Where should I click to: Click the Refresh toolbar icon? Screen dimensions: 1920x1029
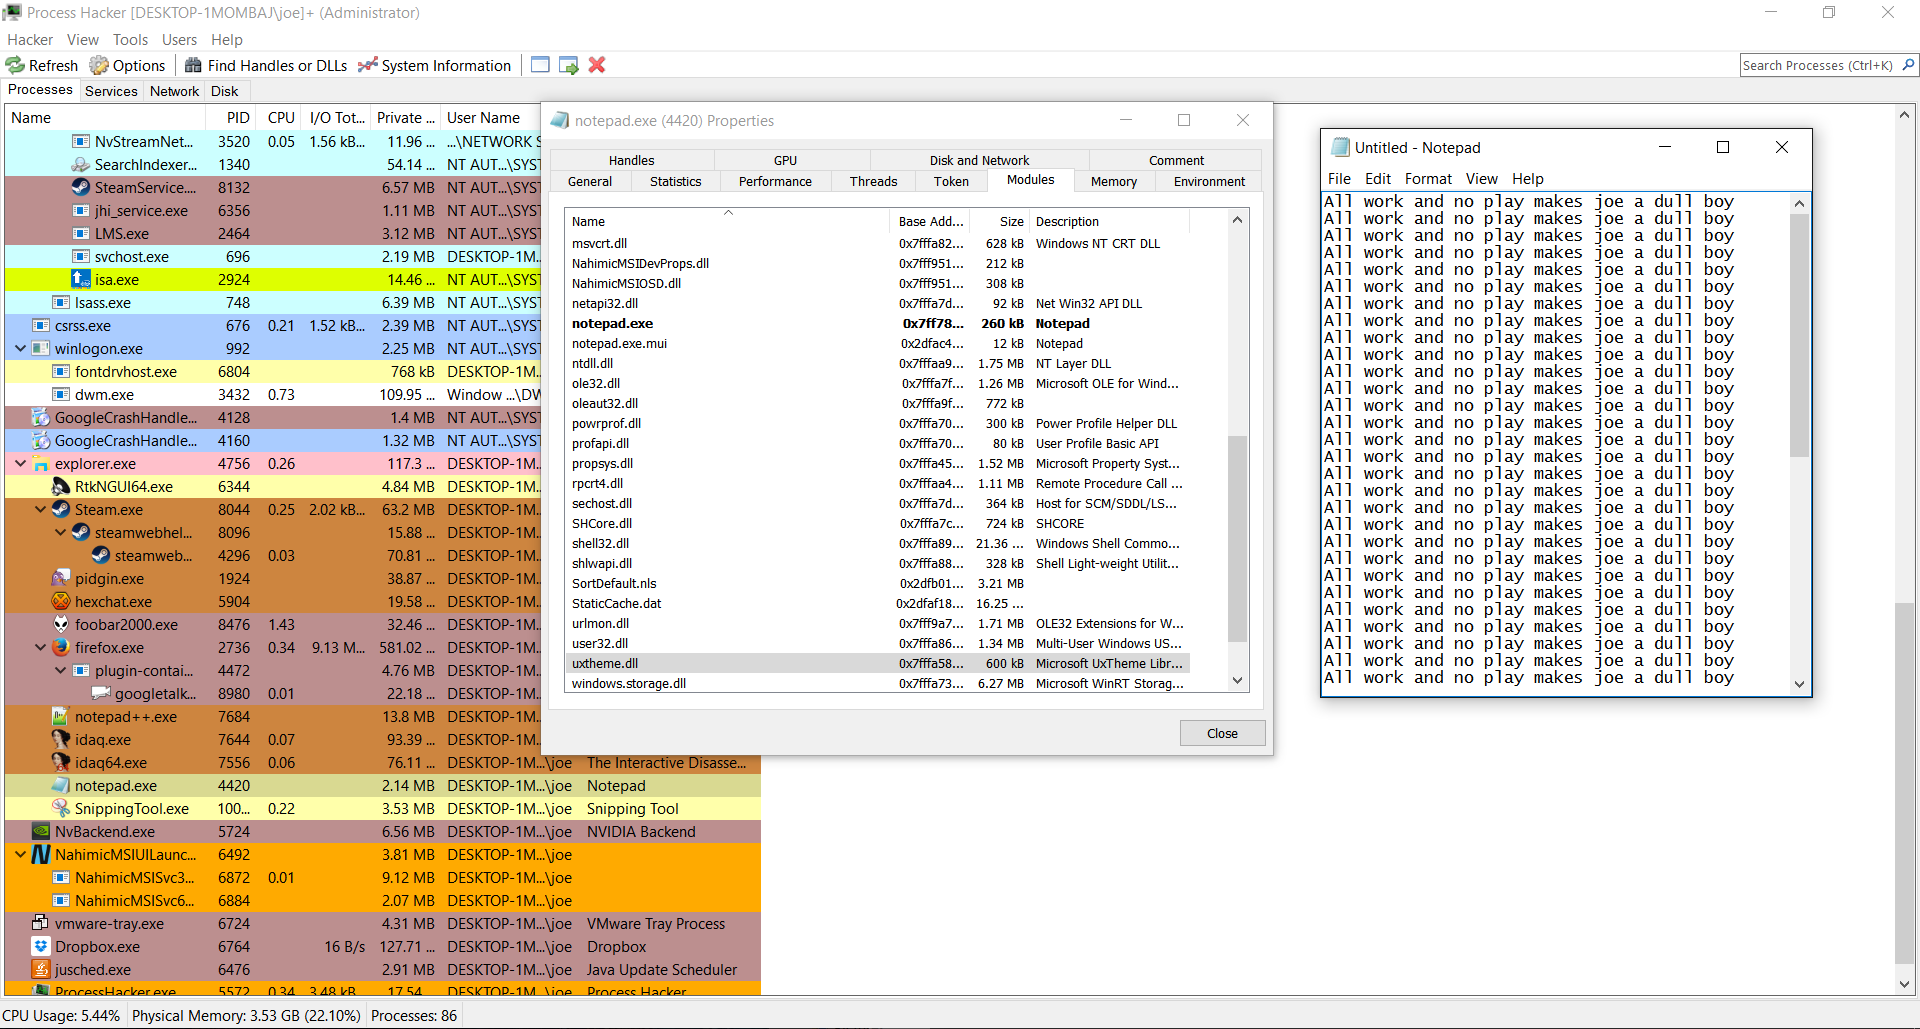click(15, 65)
